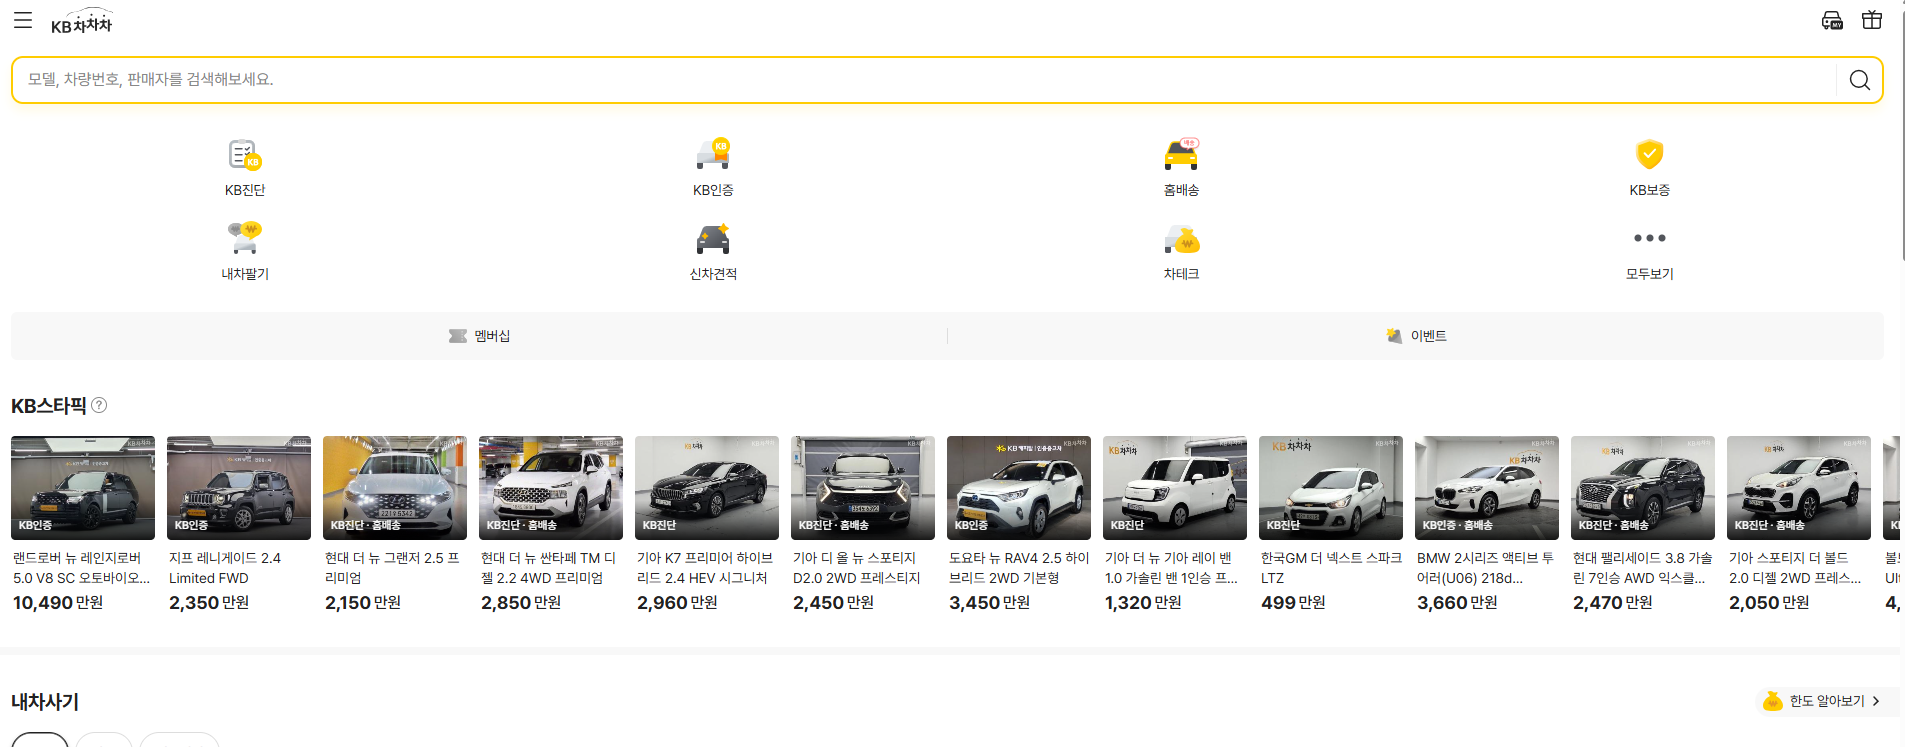
Task: Open the 현대 더 뉴 싼타페 thumbnail
Action: [551, 488]
